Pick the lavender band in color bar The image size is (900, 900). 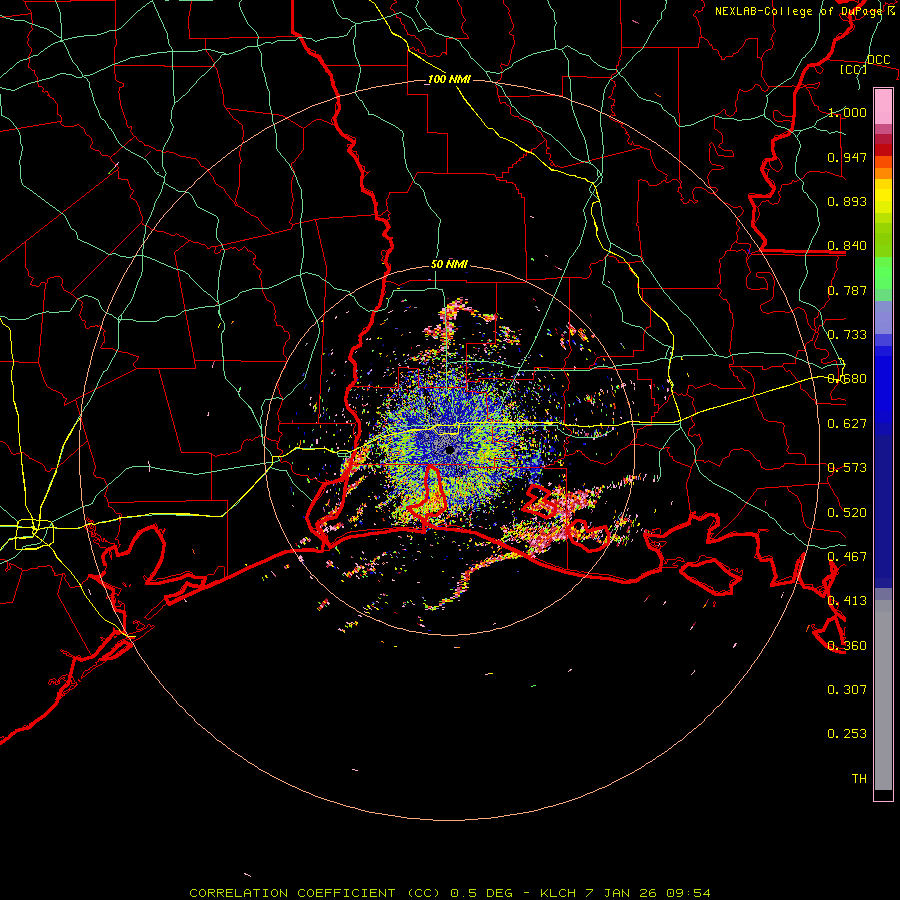[883, 317]
